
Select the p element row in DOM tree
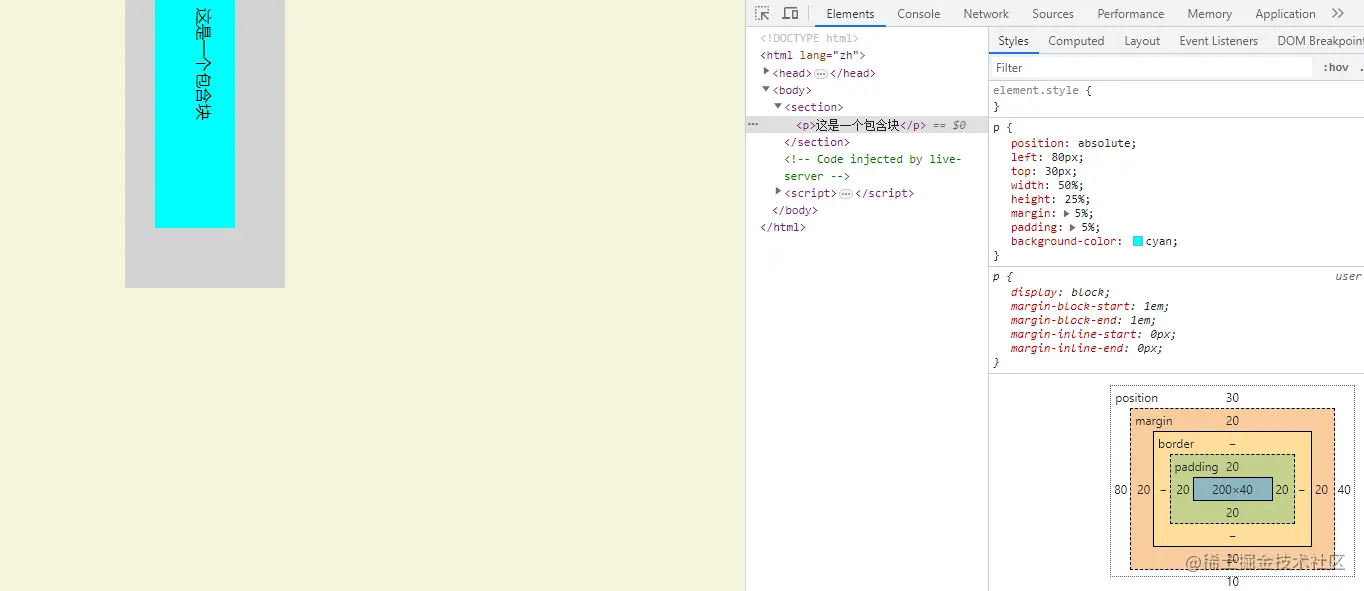pos(866,125)
